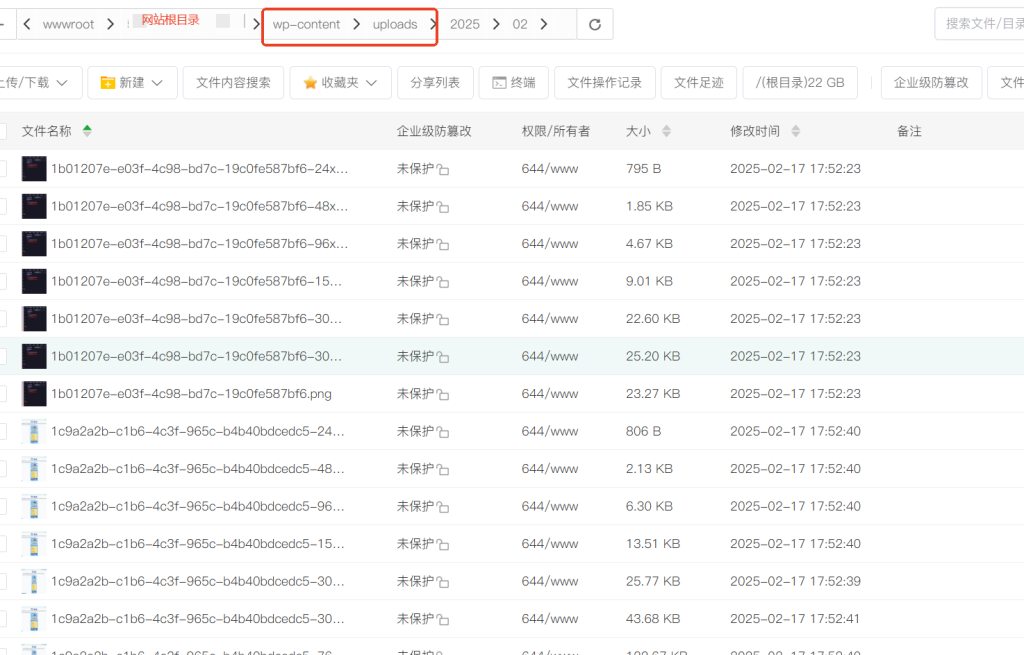Open the 文件操作记录 log button
The height and width of the screenshot is (655, 1024).
click(x=604, y=83)
